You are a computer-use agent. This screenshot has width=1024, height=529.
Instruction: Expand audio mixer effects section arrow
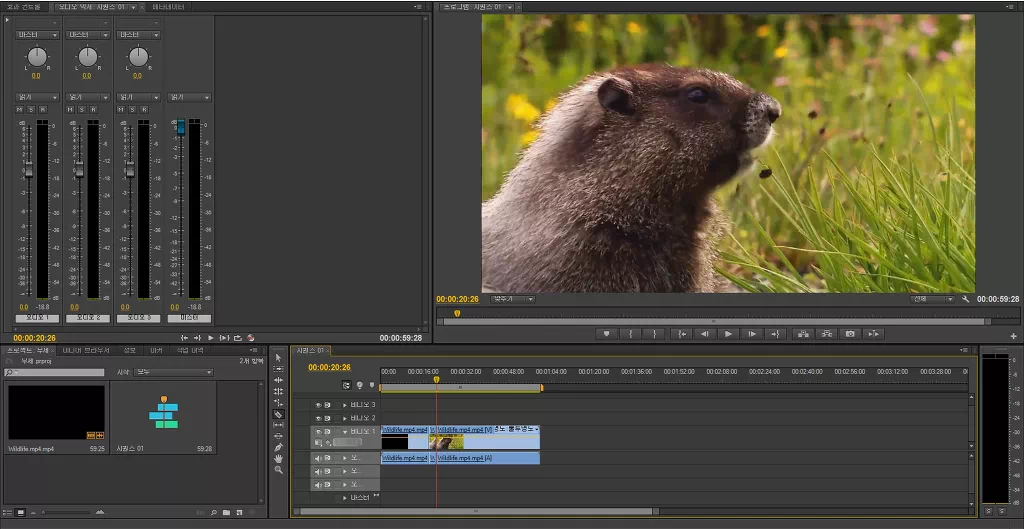(7, 20)
